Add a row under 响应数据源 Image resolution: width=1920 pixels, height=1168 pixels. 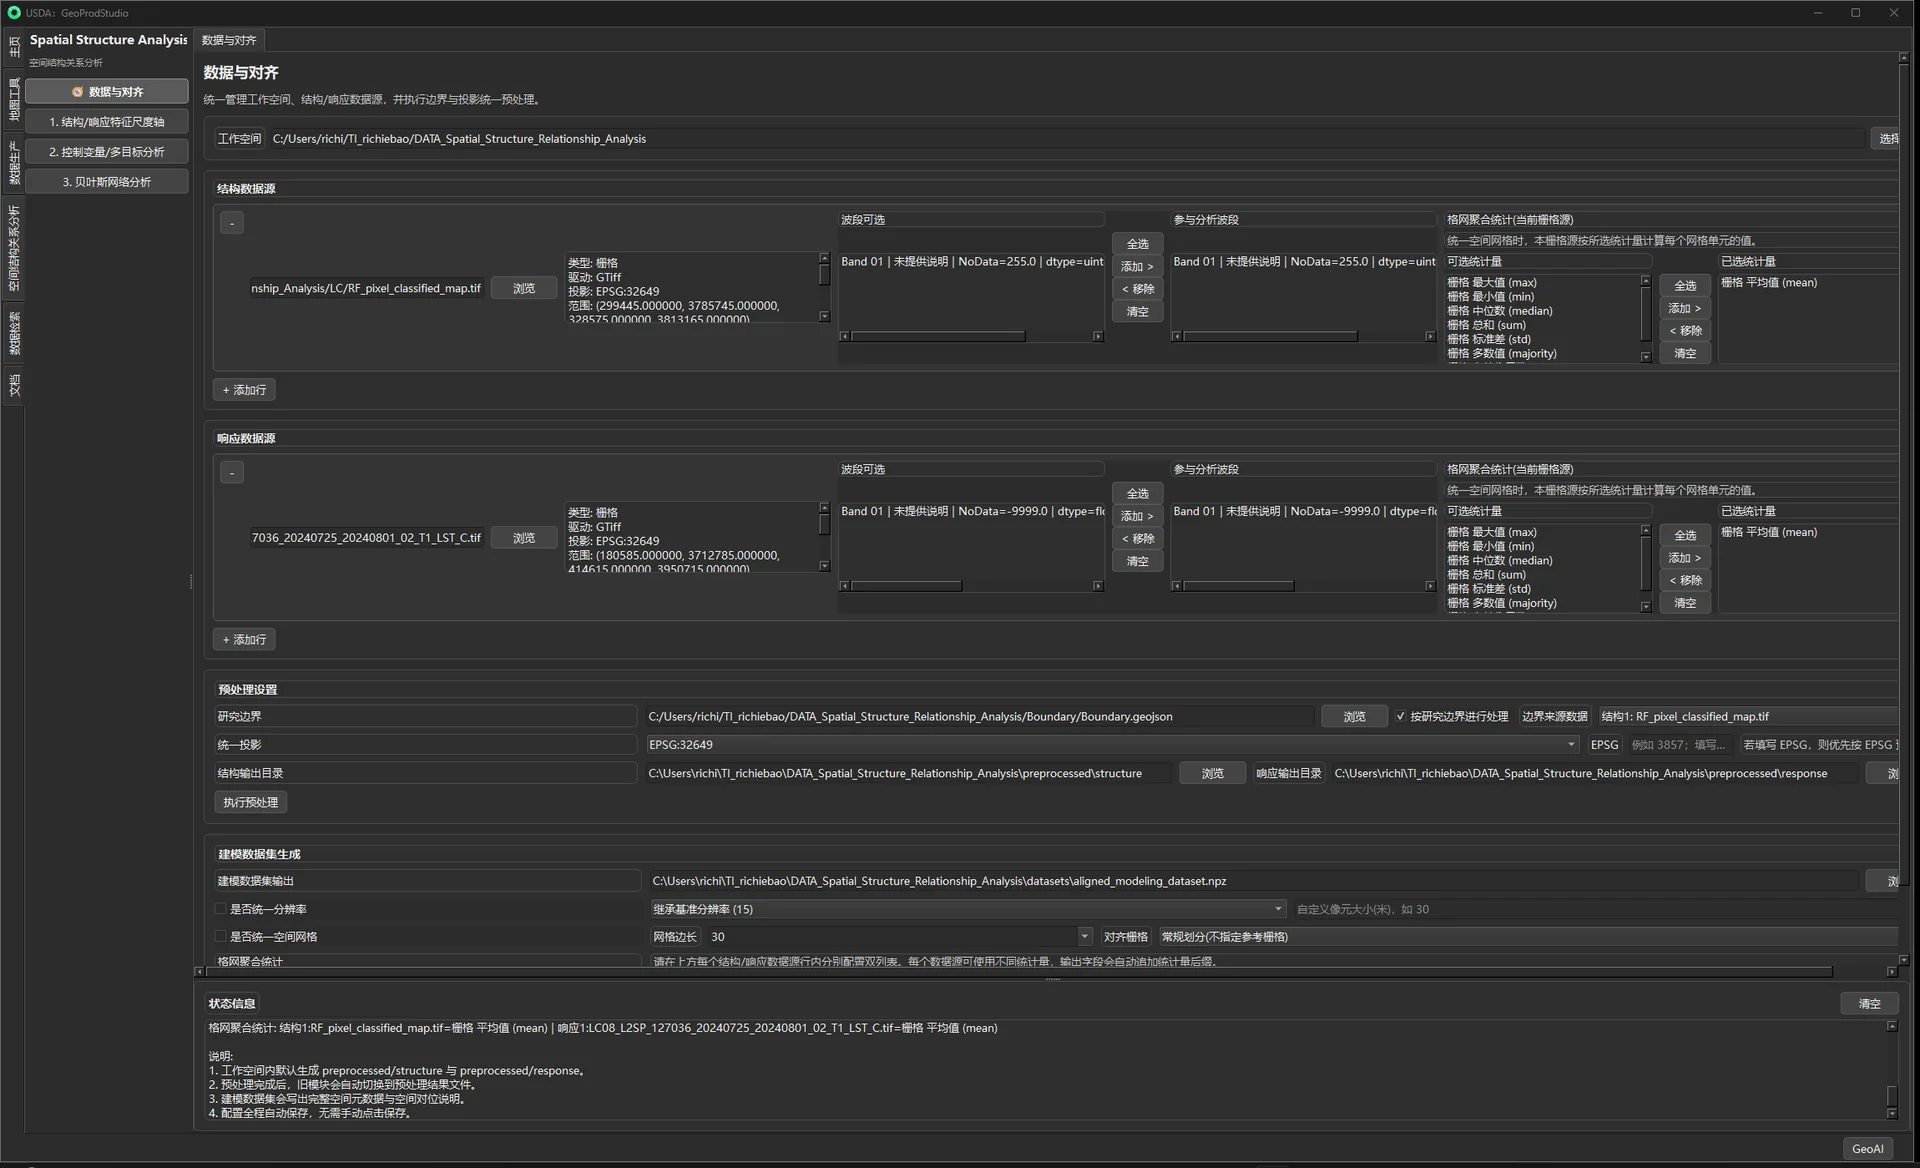pos(244,640)
